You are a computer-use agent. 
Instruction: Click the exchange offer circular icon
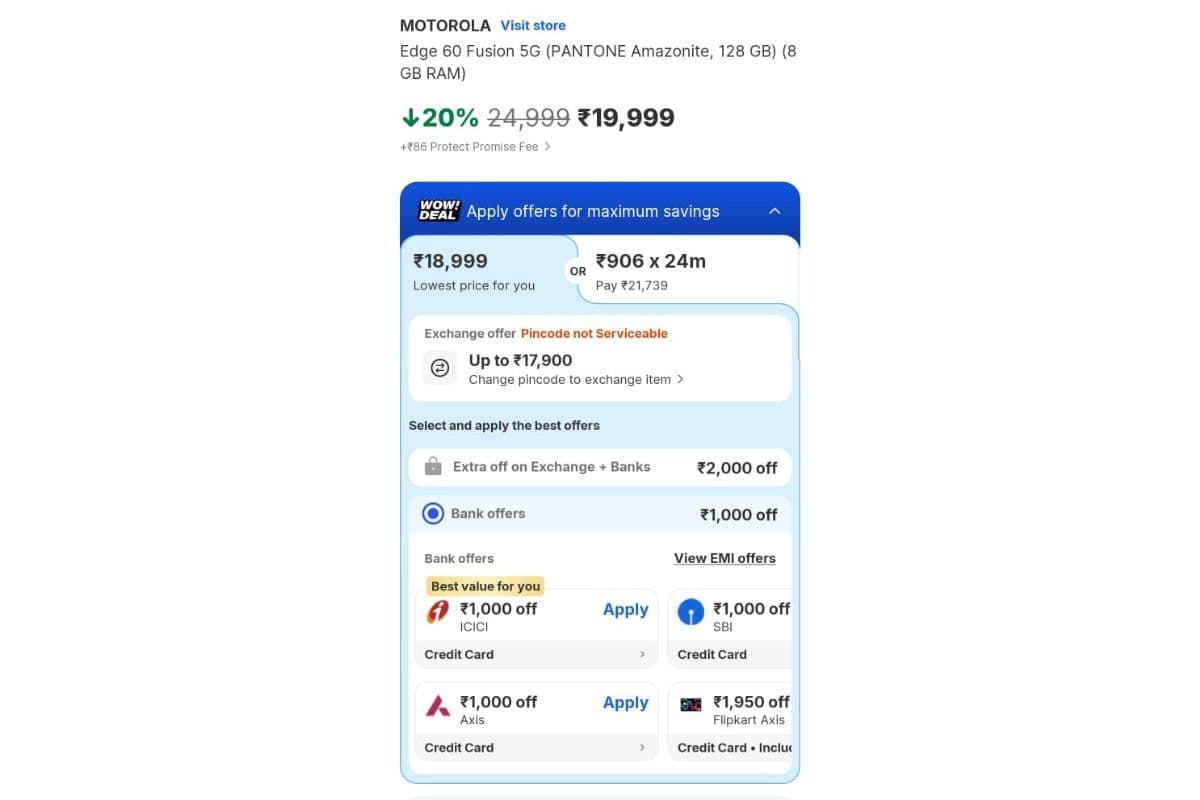[440, 368]
